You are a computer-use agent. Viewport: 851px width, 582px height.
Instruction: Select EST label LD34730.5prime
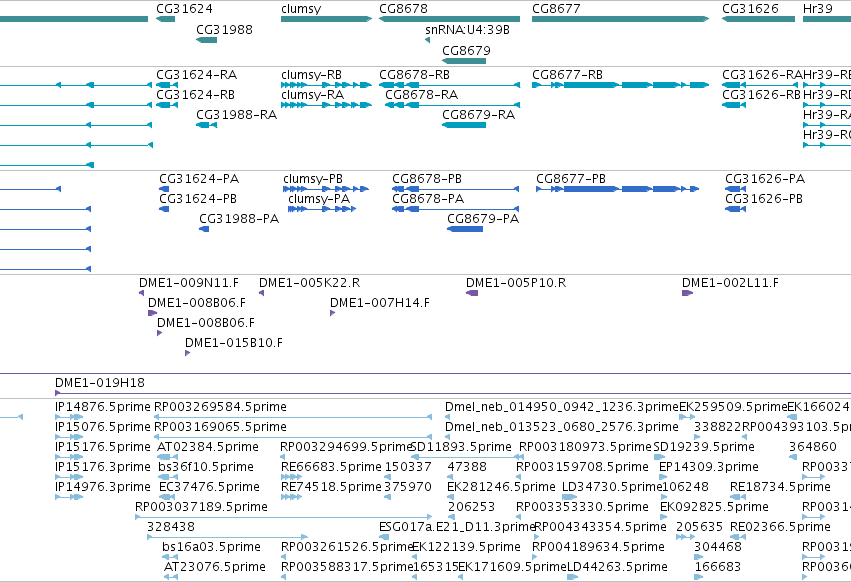pyautogui.click(x=612, y=488)
